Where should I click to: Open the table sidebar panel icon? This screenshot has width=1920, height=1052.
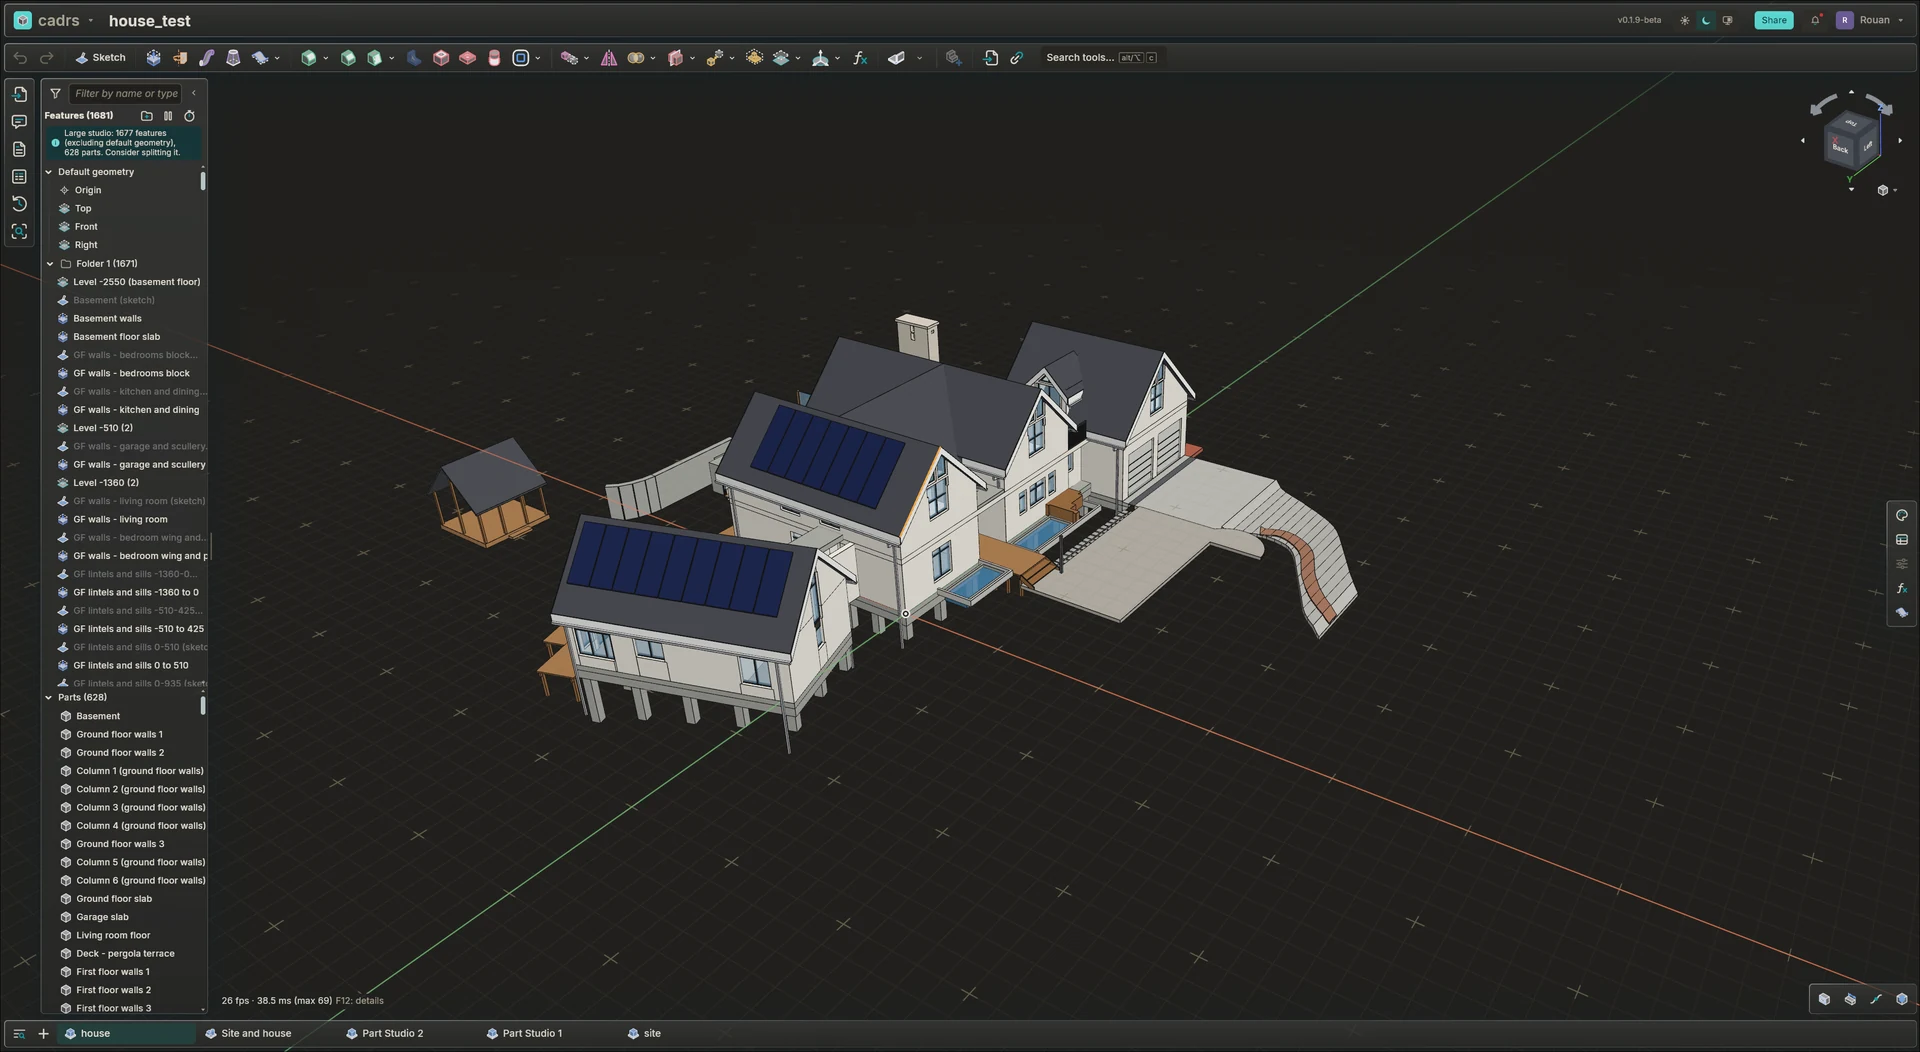[x=19, y=176]
